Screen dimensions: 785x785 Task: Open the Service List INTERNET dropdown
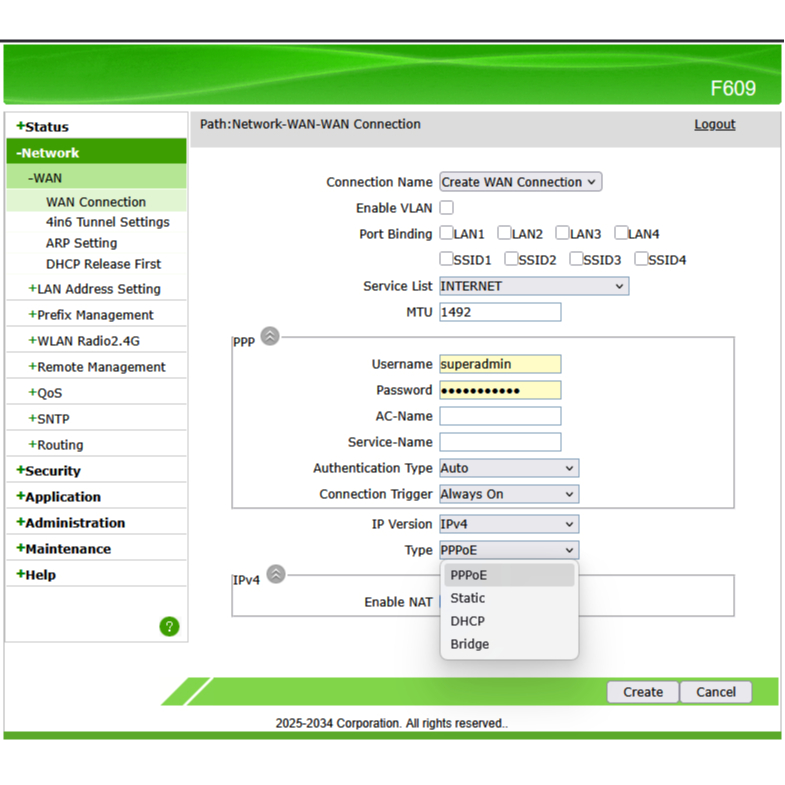coord(534,286)
